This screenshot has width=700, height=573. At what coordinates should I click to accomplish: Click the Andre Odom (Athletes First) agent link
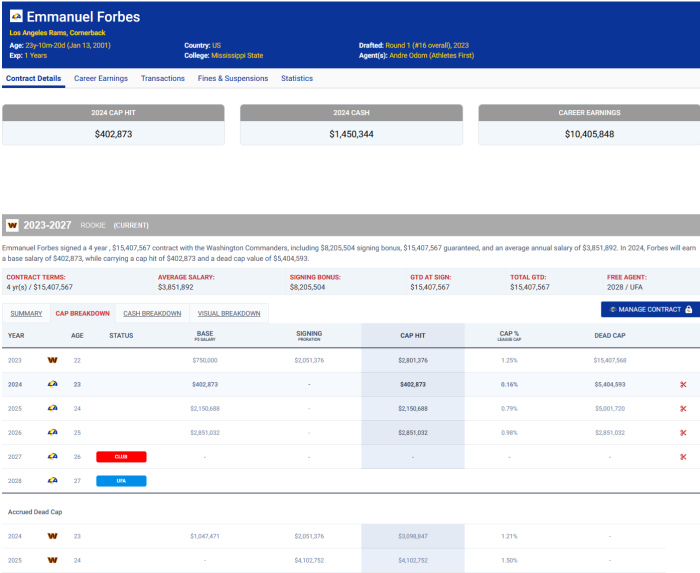(x=432, y=55)
